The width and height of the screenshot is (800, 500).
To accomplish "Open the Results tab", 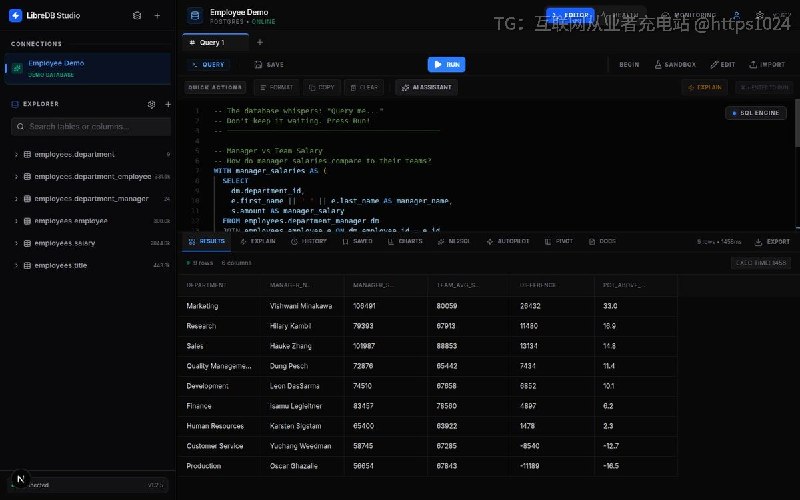I will pyautogui.click(x=207, y=241).
